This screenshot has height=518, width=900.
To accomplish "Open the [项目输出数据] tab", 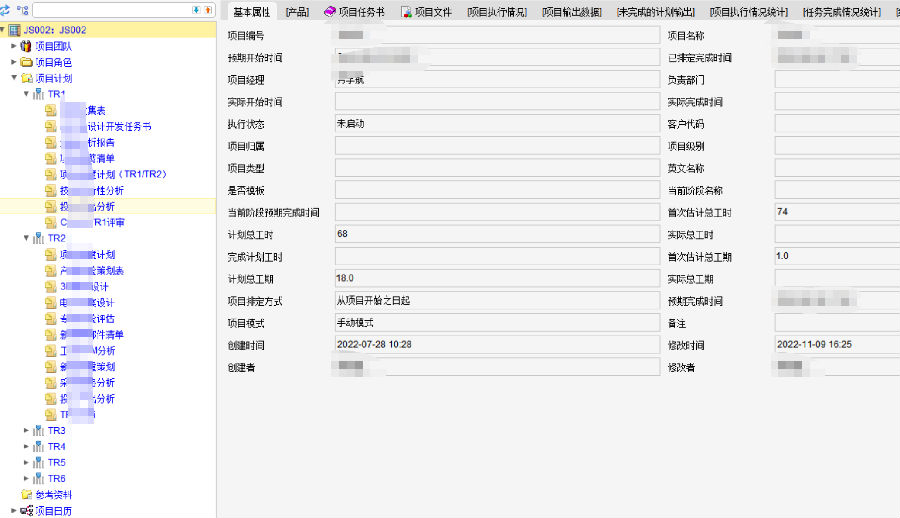I will [572, 11].
